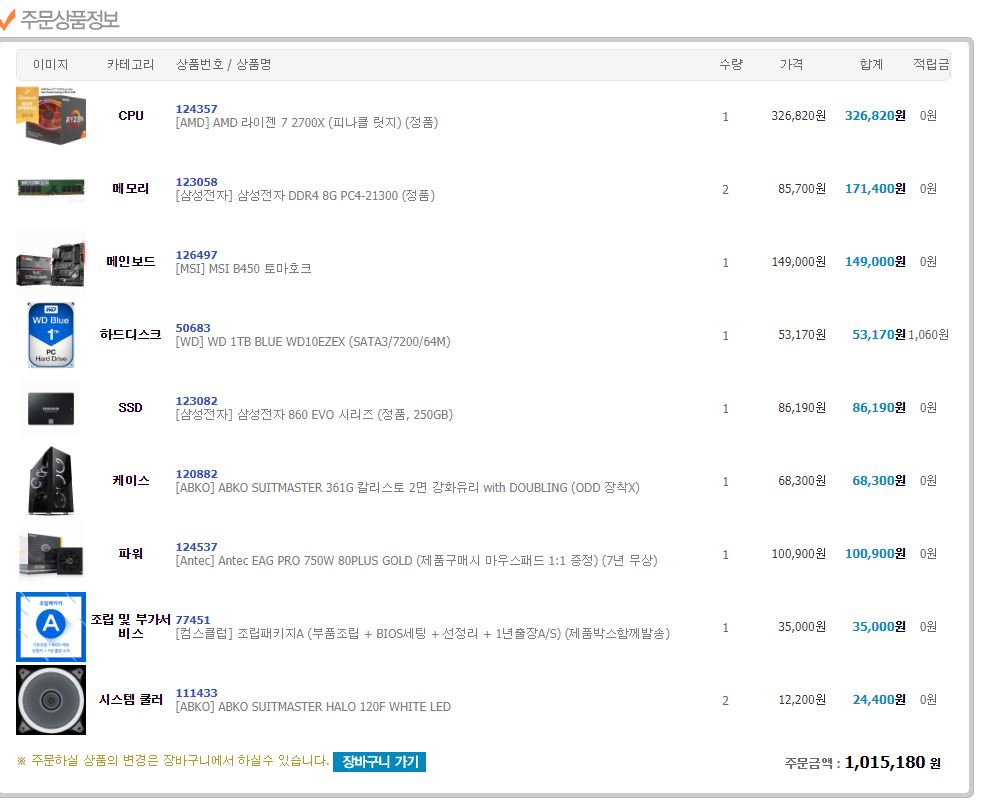981x809 pixels.
Task: Click the 수량 column header
Action: pyautogui.click(x=731, y=64)
